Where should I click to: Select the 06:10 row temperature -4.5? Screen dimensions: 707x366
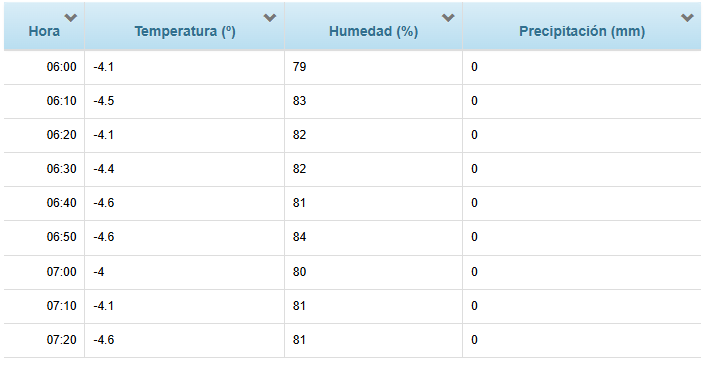[184, 101]
